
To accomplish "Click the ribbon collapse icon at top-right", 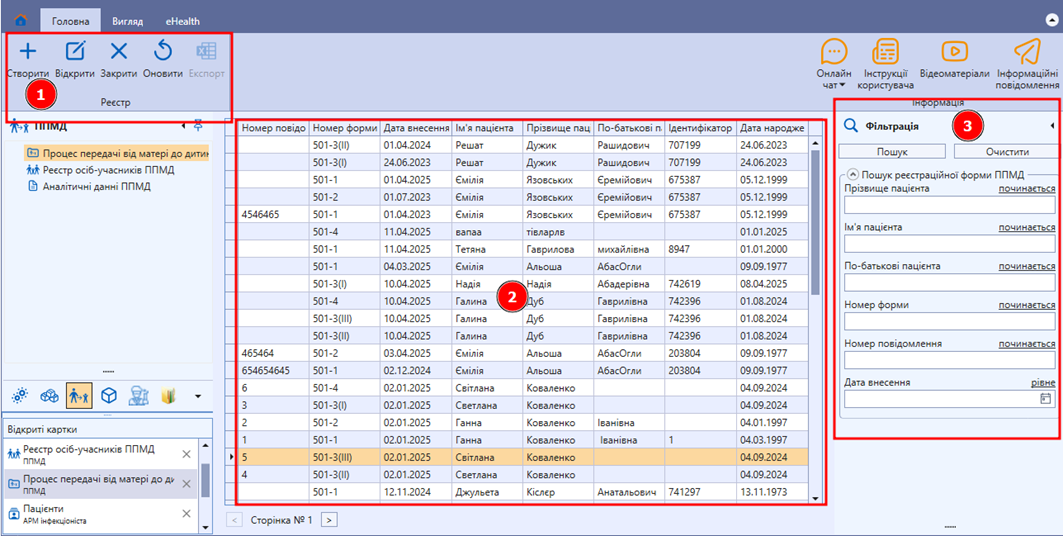I will click(x=1051, y=21).
